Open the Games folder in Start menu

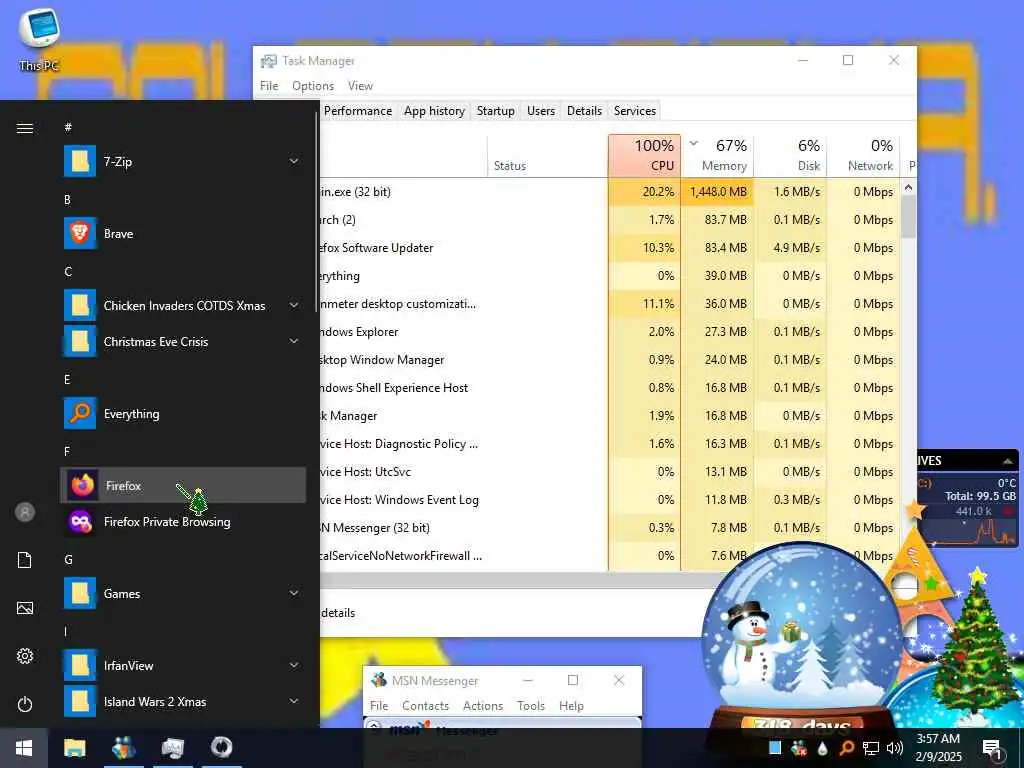[80, 593]
